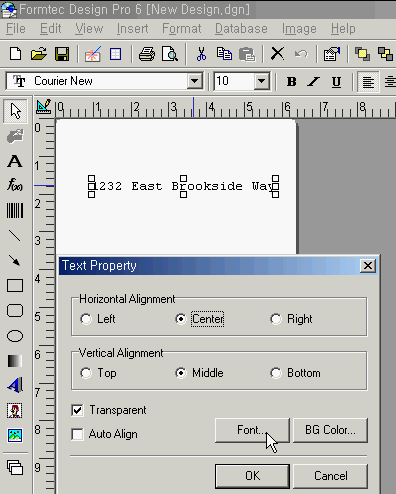Save the design with the floppy icon
The width and height of the screenshot is (396, 494).
click(x=62, y=54)
